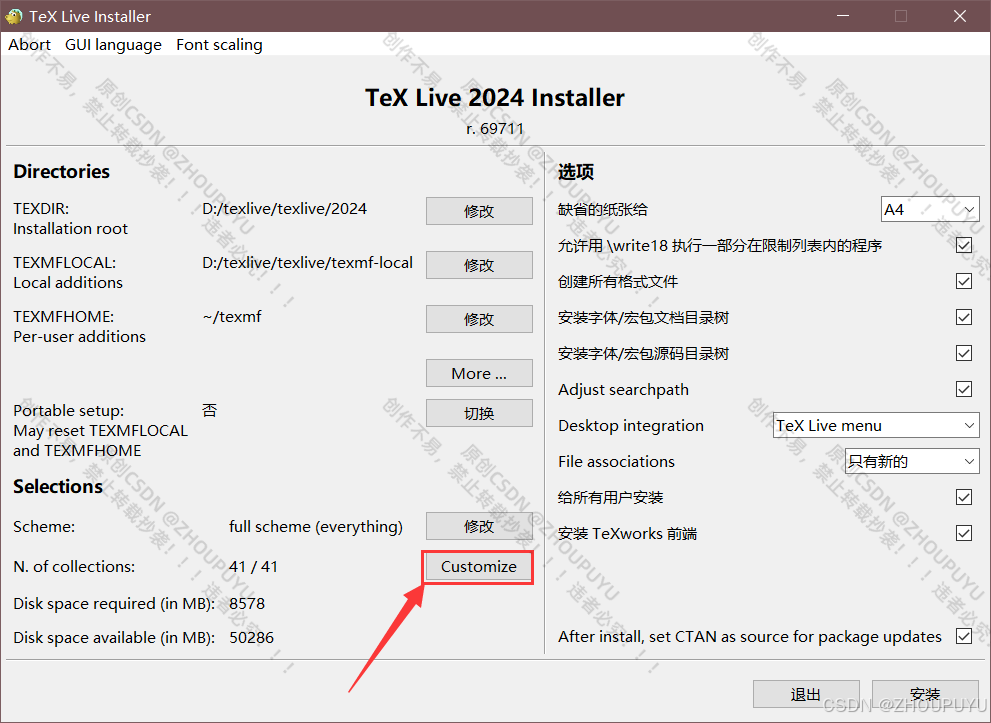Click the More ... button
This screenshot has height=723, width=991.
pyautogui.click(x=479, y=374)
